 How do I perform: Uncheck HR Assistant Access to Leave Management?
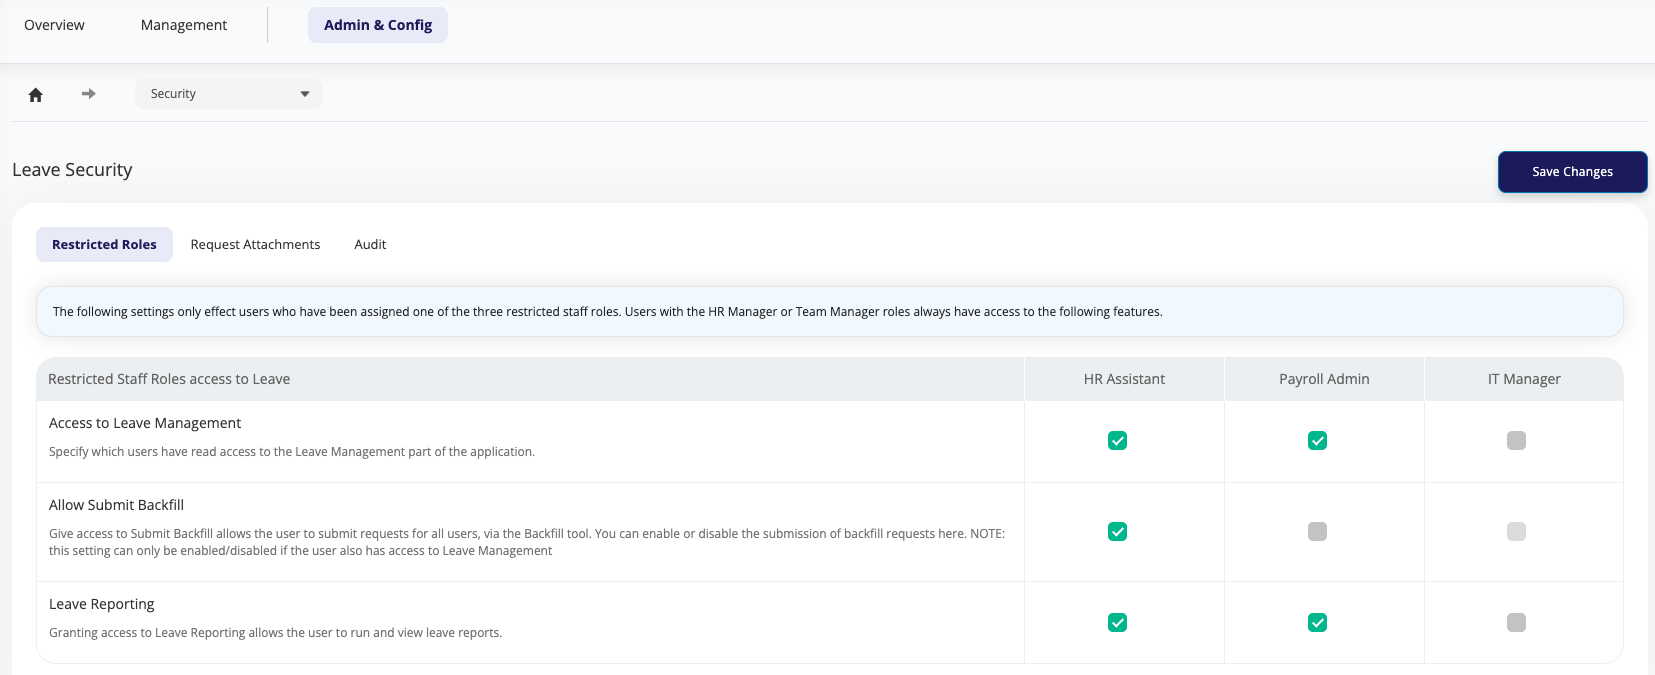pos(1117,440)
